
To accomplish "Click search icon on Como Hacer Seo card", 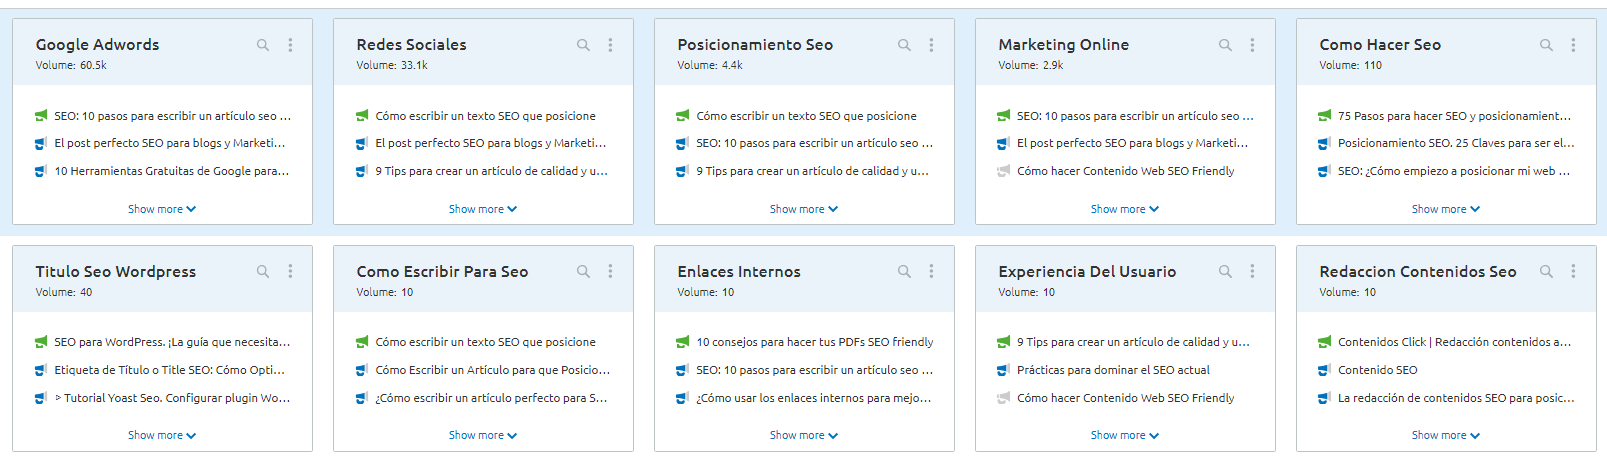I will point(1547,45).
